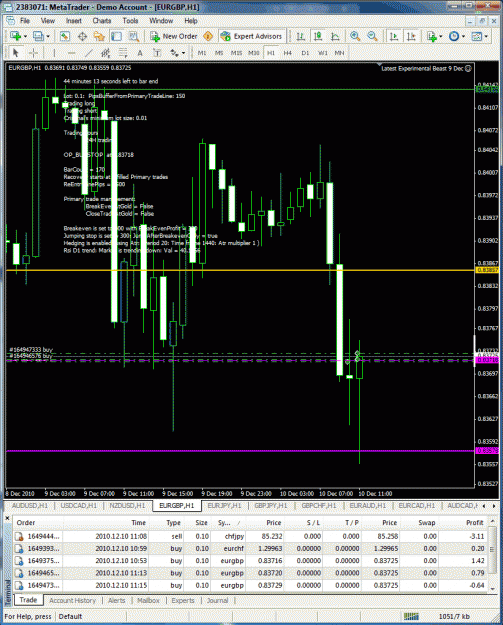Toggle Expert Advisors on or off
Screen dimensions: 503x625
[252, 36]
